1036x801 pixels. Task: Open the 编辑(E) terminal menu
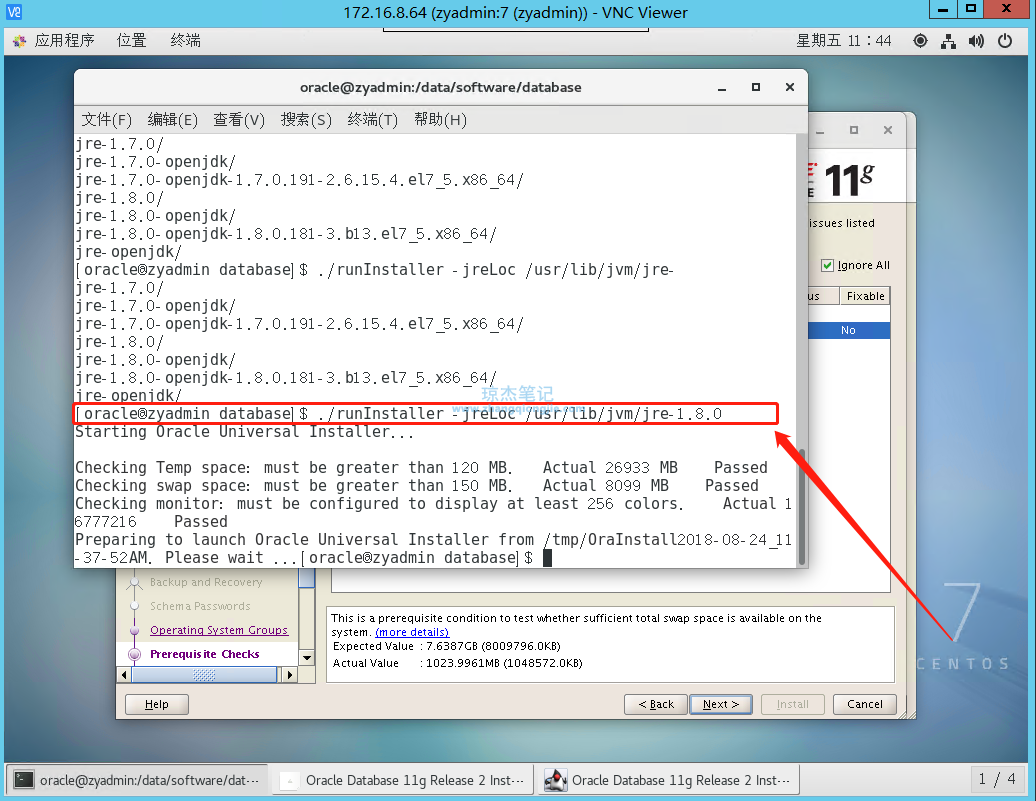click(x=172, y=120)
